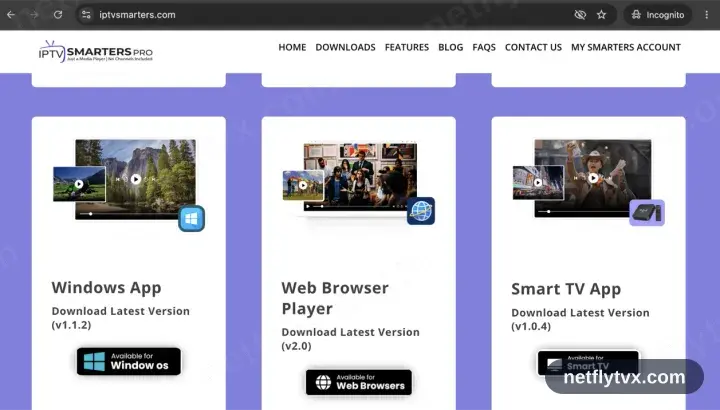The width and height of the screenshot is (720, 410).
Task: Click Download Latest Version (v1.1.2) text
Action: (120, 318)
